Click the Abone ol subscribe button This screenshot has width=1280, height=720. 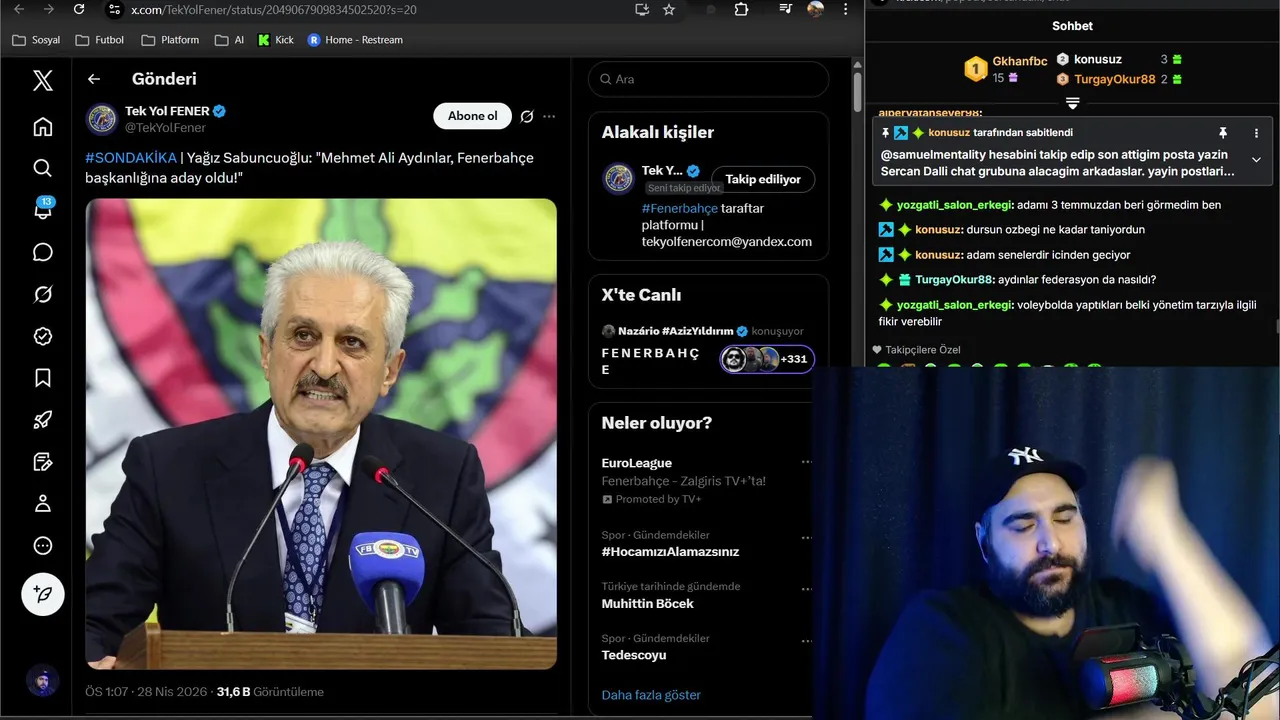click(472, 116)
